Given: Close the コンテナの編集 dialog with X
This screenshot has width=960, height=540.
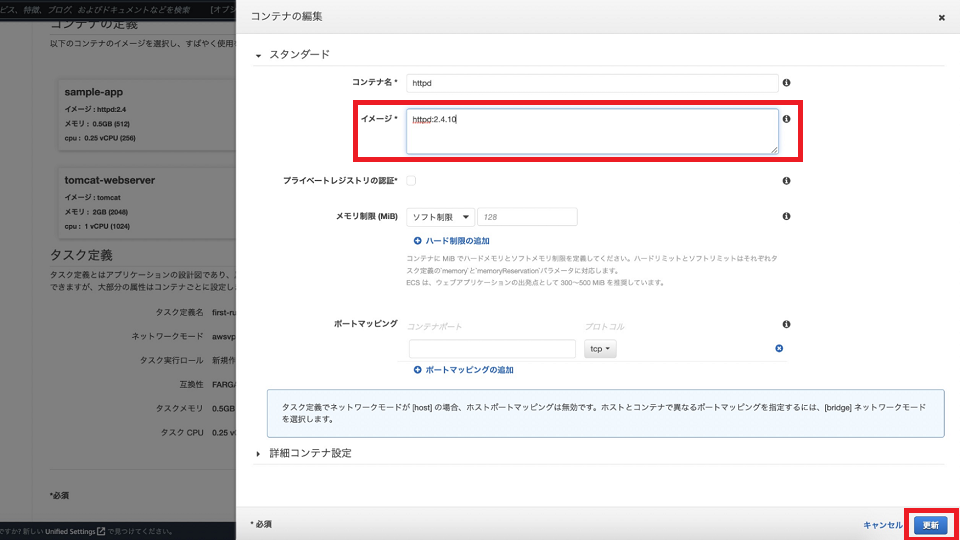Looking at the screenshot, I should click(941, 17).
